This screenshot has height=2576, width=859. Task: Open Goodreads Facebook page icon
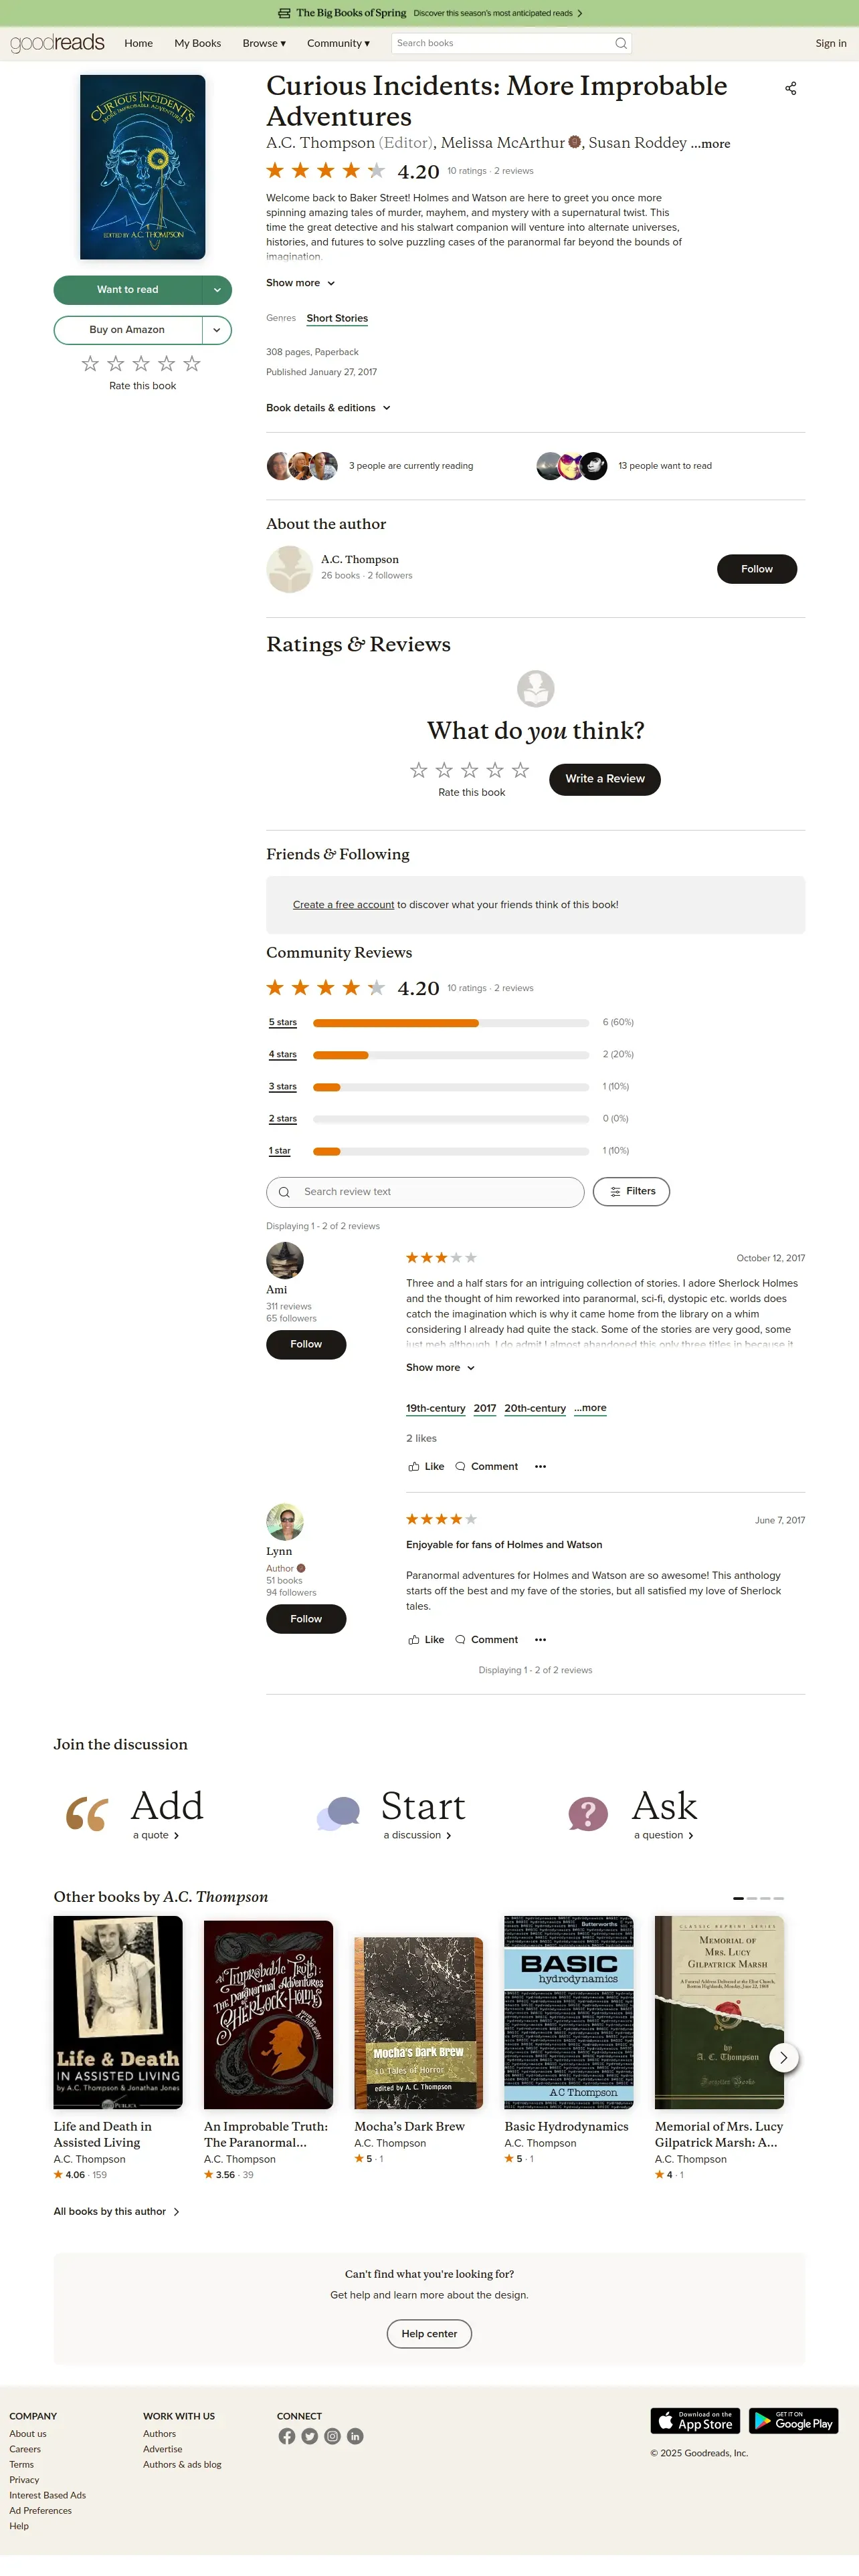[x=287, y=2436]
